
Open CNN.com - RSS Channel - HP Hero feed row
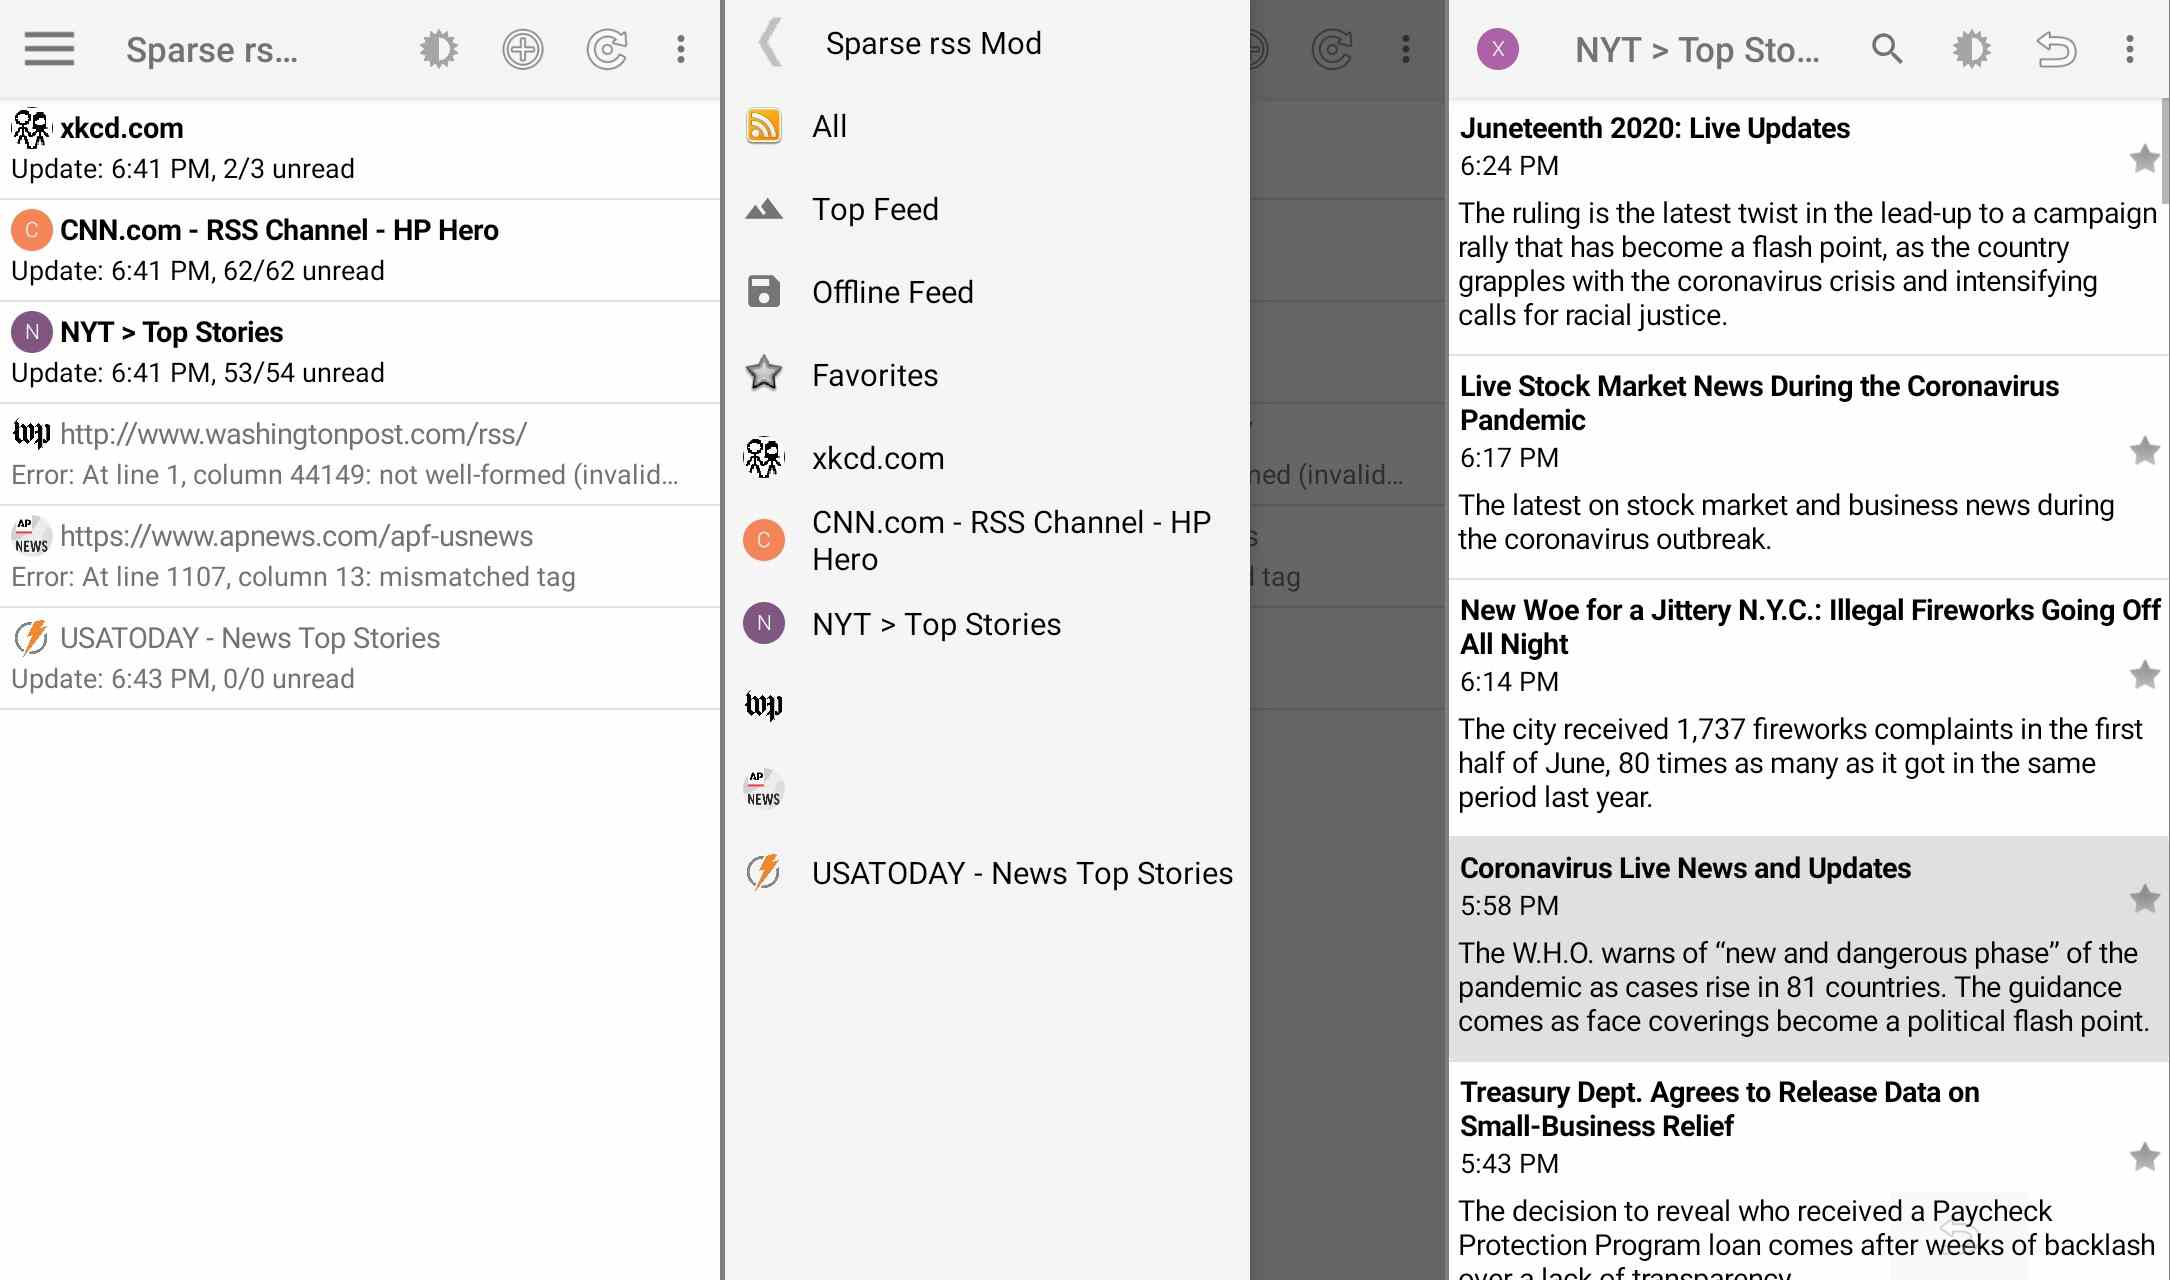360,251
